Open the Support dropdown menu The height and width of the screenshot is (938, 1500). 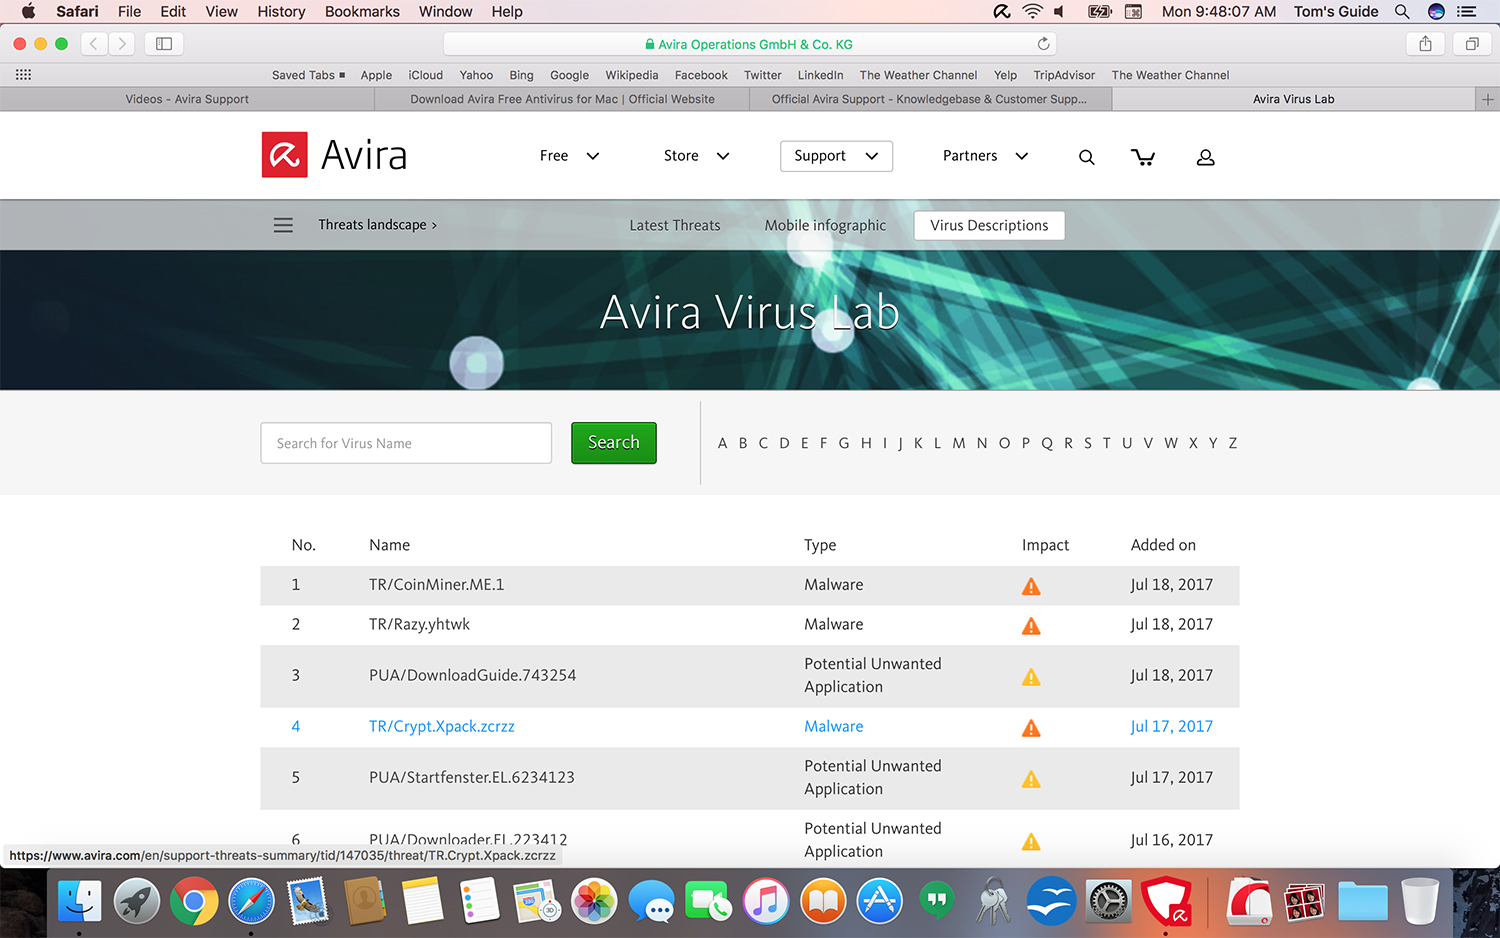(836, 156)
